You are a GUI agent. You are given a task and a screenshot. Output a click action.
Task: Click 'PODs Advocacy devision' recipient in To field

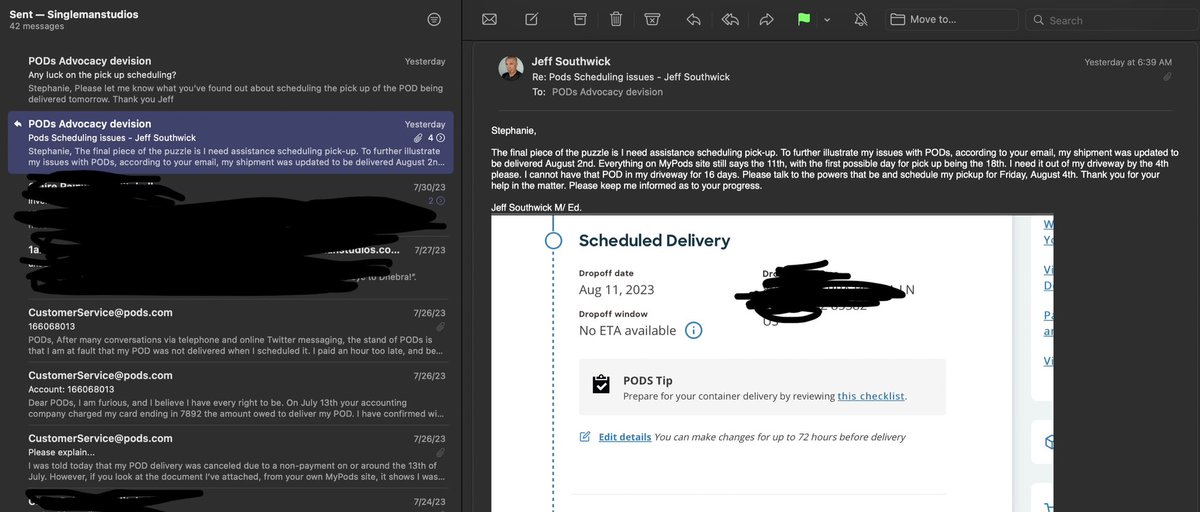pos(607,92)
